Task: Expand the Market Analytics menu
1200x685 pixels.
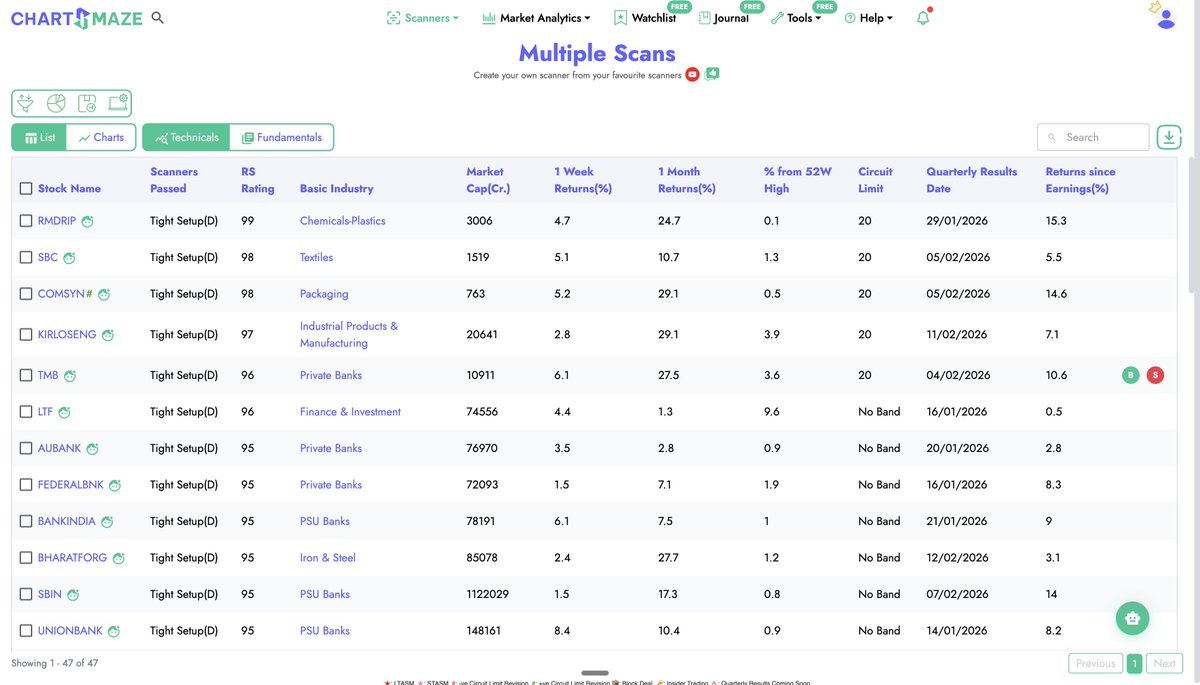Action: 536,18
